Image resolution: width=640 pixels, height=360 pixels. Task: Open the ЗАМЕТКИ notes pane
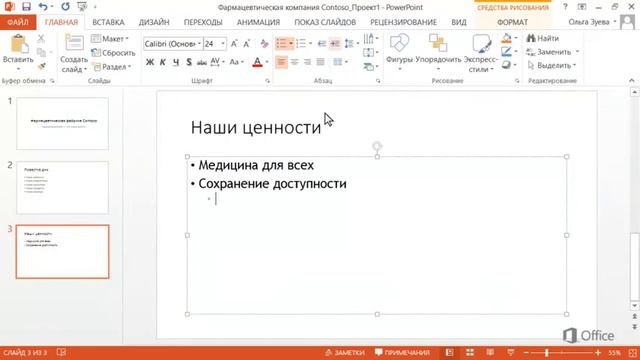[x=344, y=353]
